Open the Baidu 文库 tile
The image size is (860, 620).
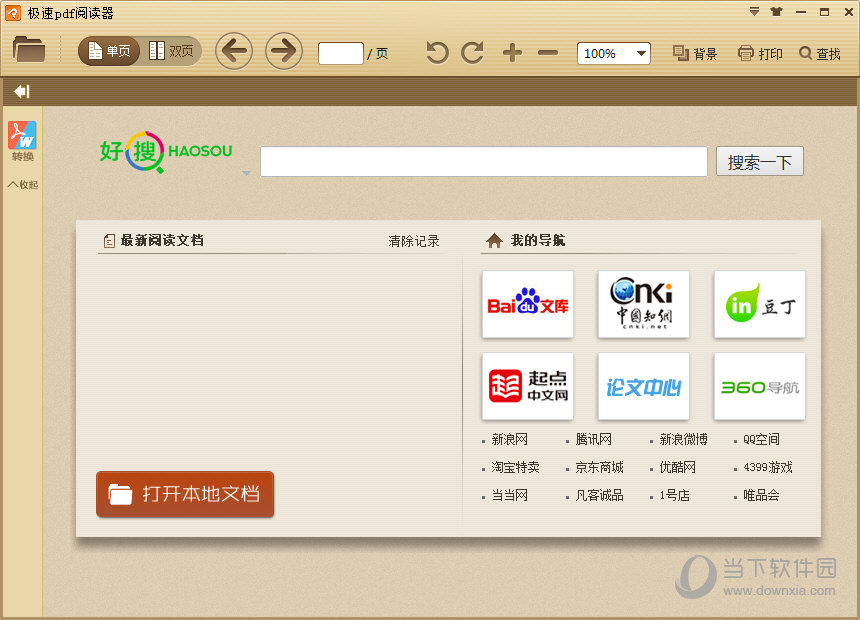pyautogui.click(x=528, y=304)
